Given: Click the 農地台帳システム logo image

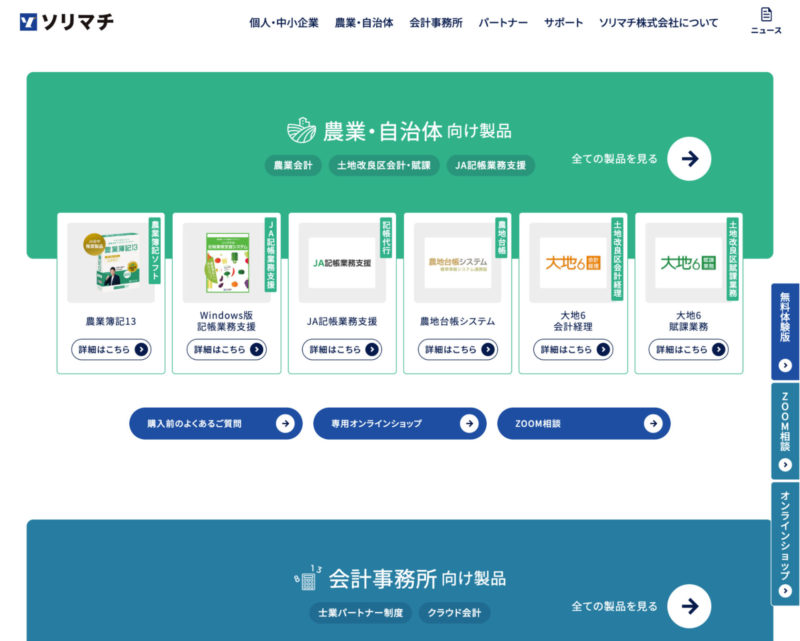Looking at the screenshot, I should [x=458, y=263].
